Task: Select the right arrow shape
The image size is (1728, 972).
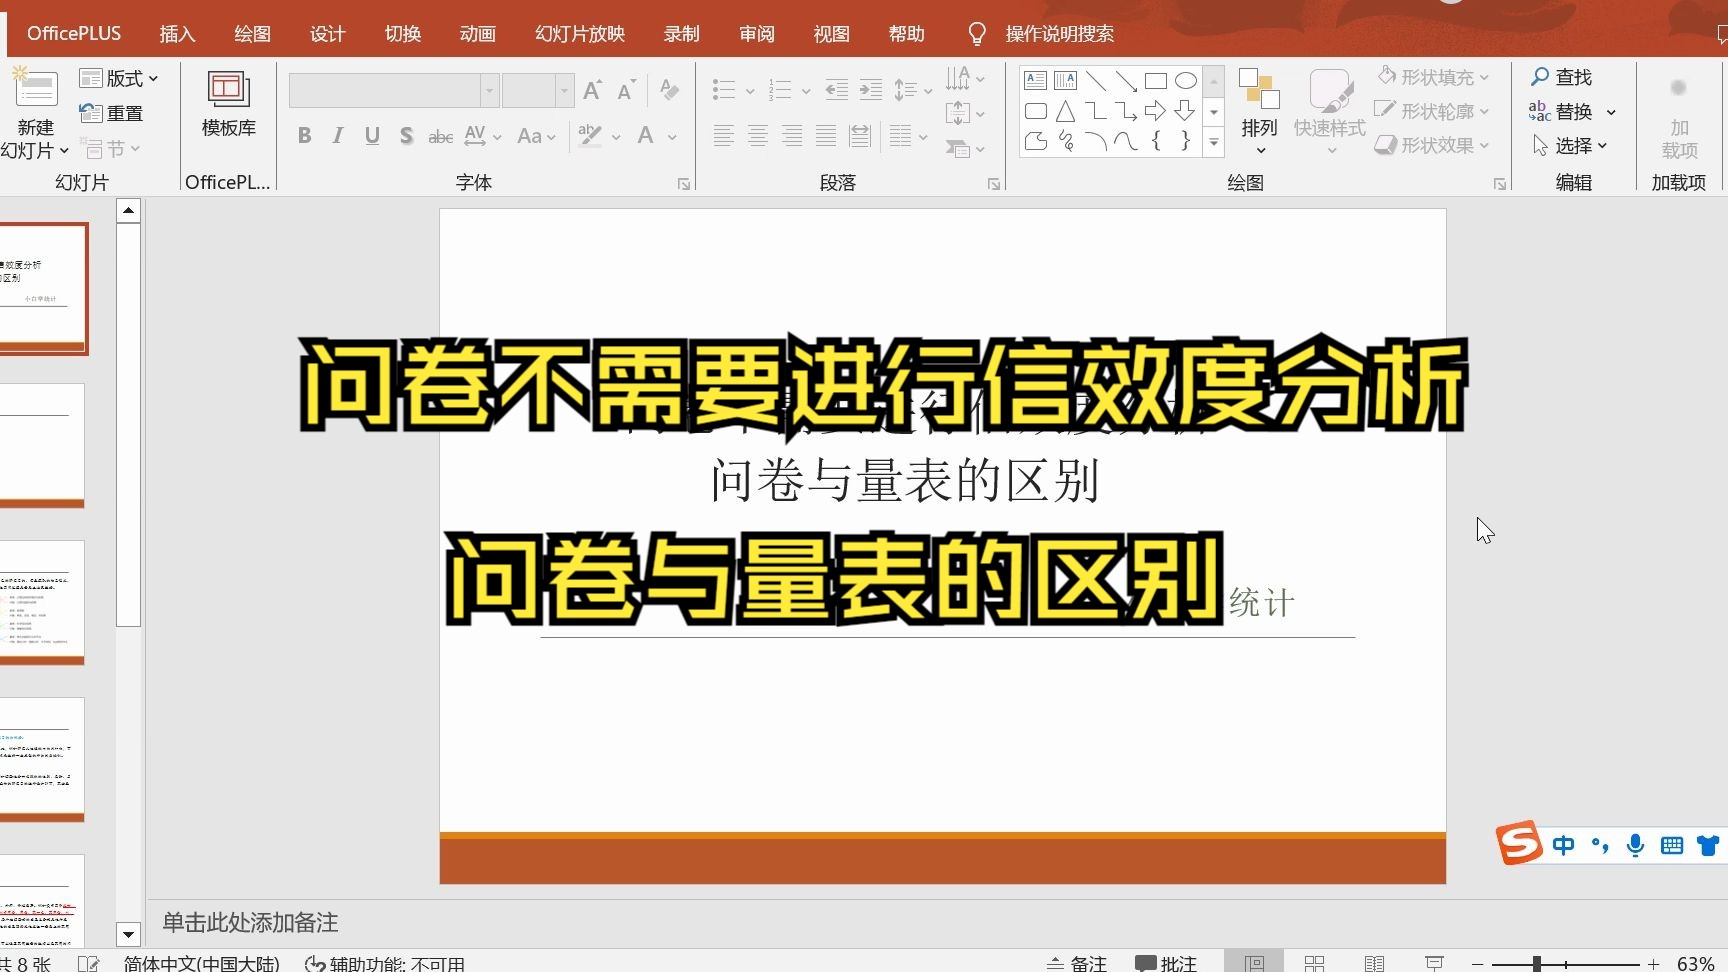Action: [1156, 111]
